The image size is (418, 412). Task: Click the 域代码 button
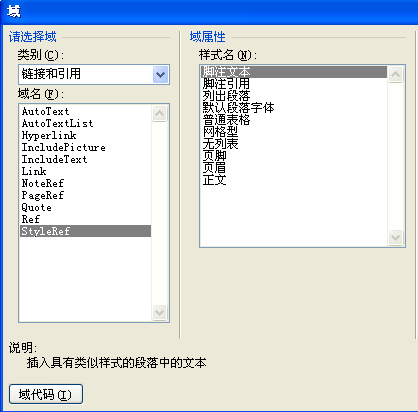click(46, 394)
